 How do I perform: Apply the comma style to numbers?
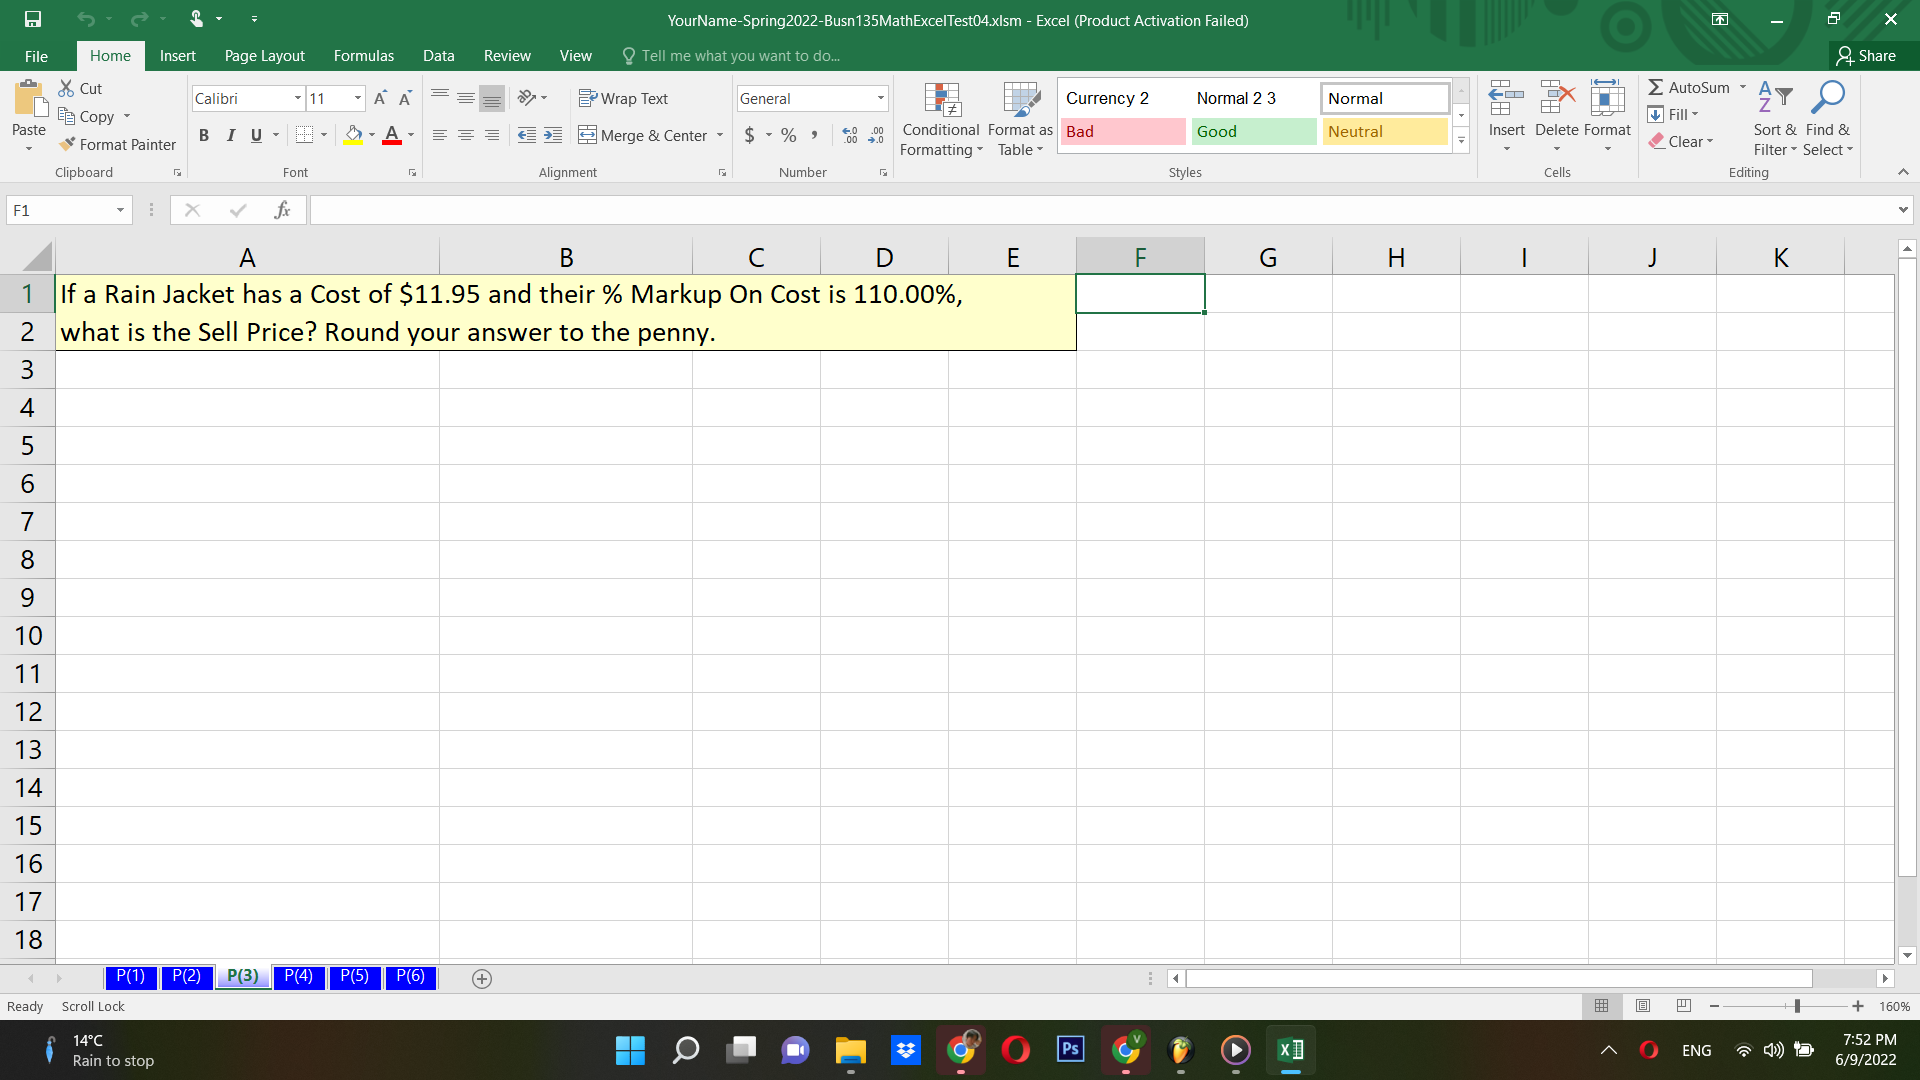coord(815,135)
